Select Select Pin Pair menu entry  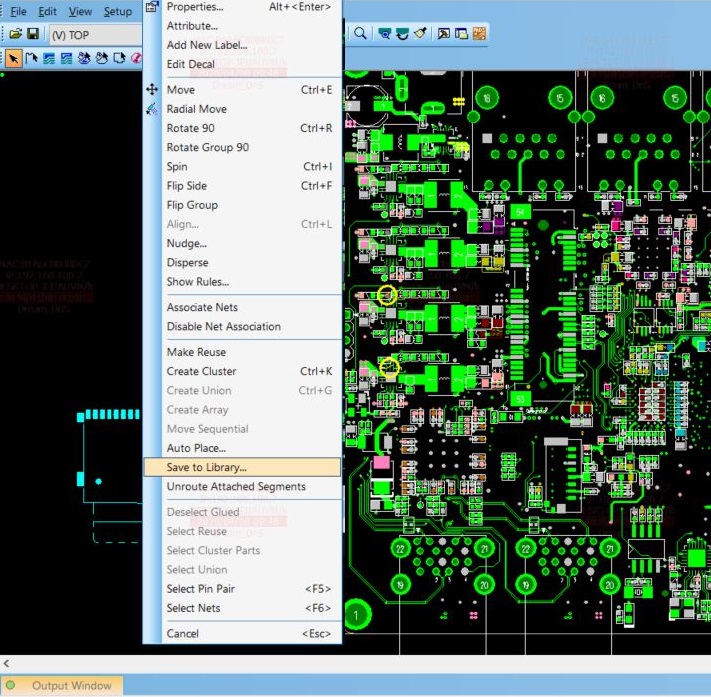coord(243,589)
